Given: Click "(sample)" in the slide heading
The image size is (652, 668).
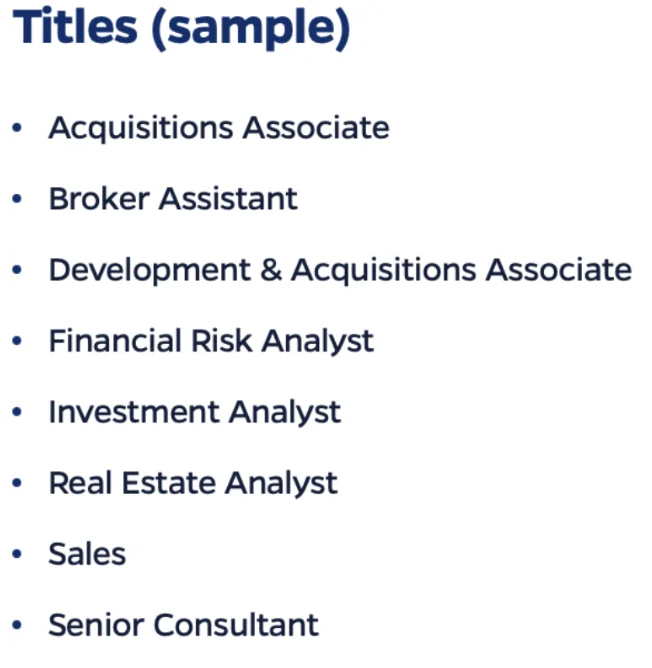Looking at the screenshot, I should point(250,27).
